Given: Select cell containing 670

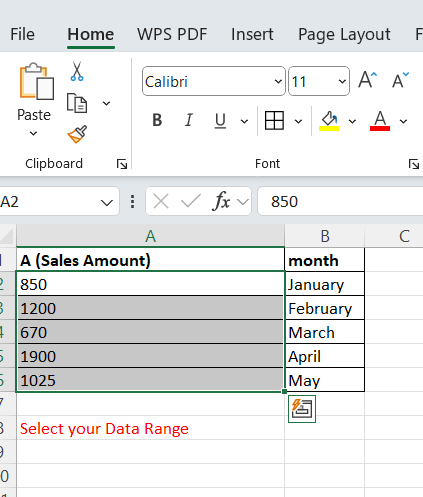Looking at the screenshot, I should click(150, 332).
